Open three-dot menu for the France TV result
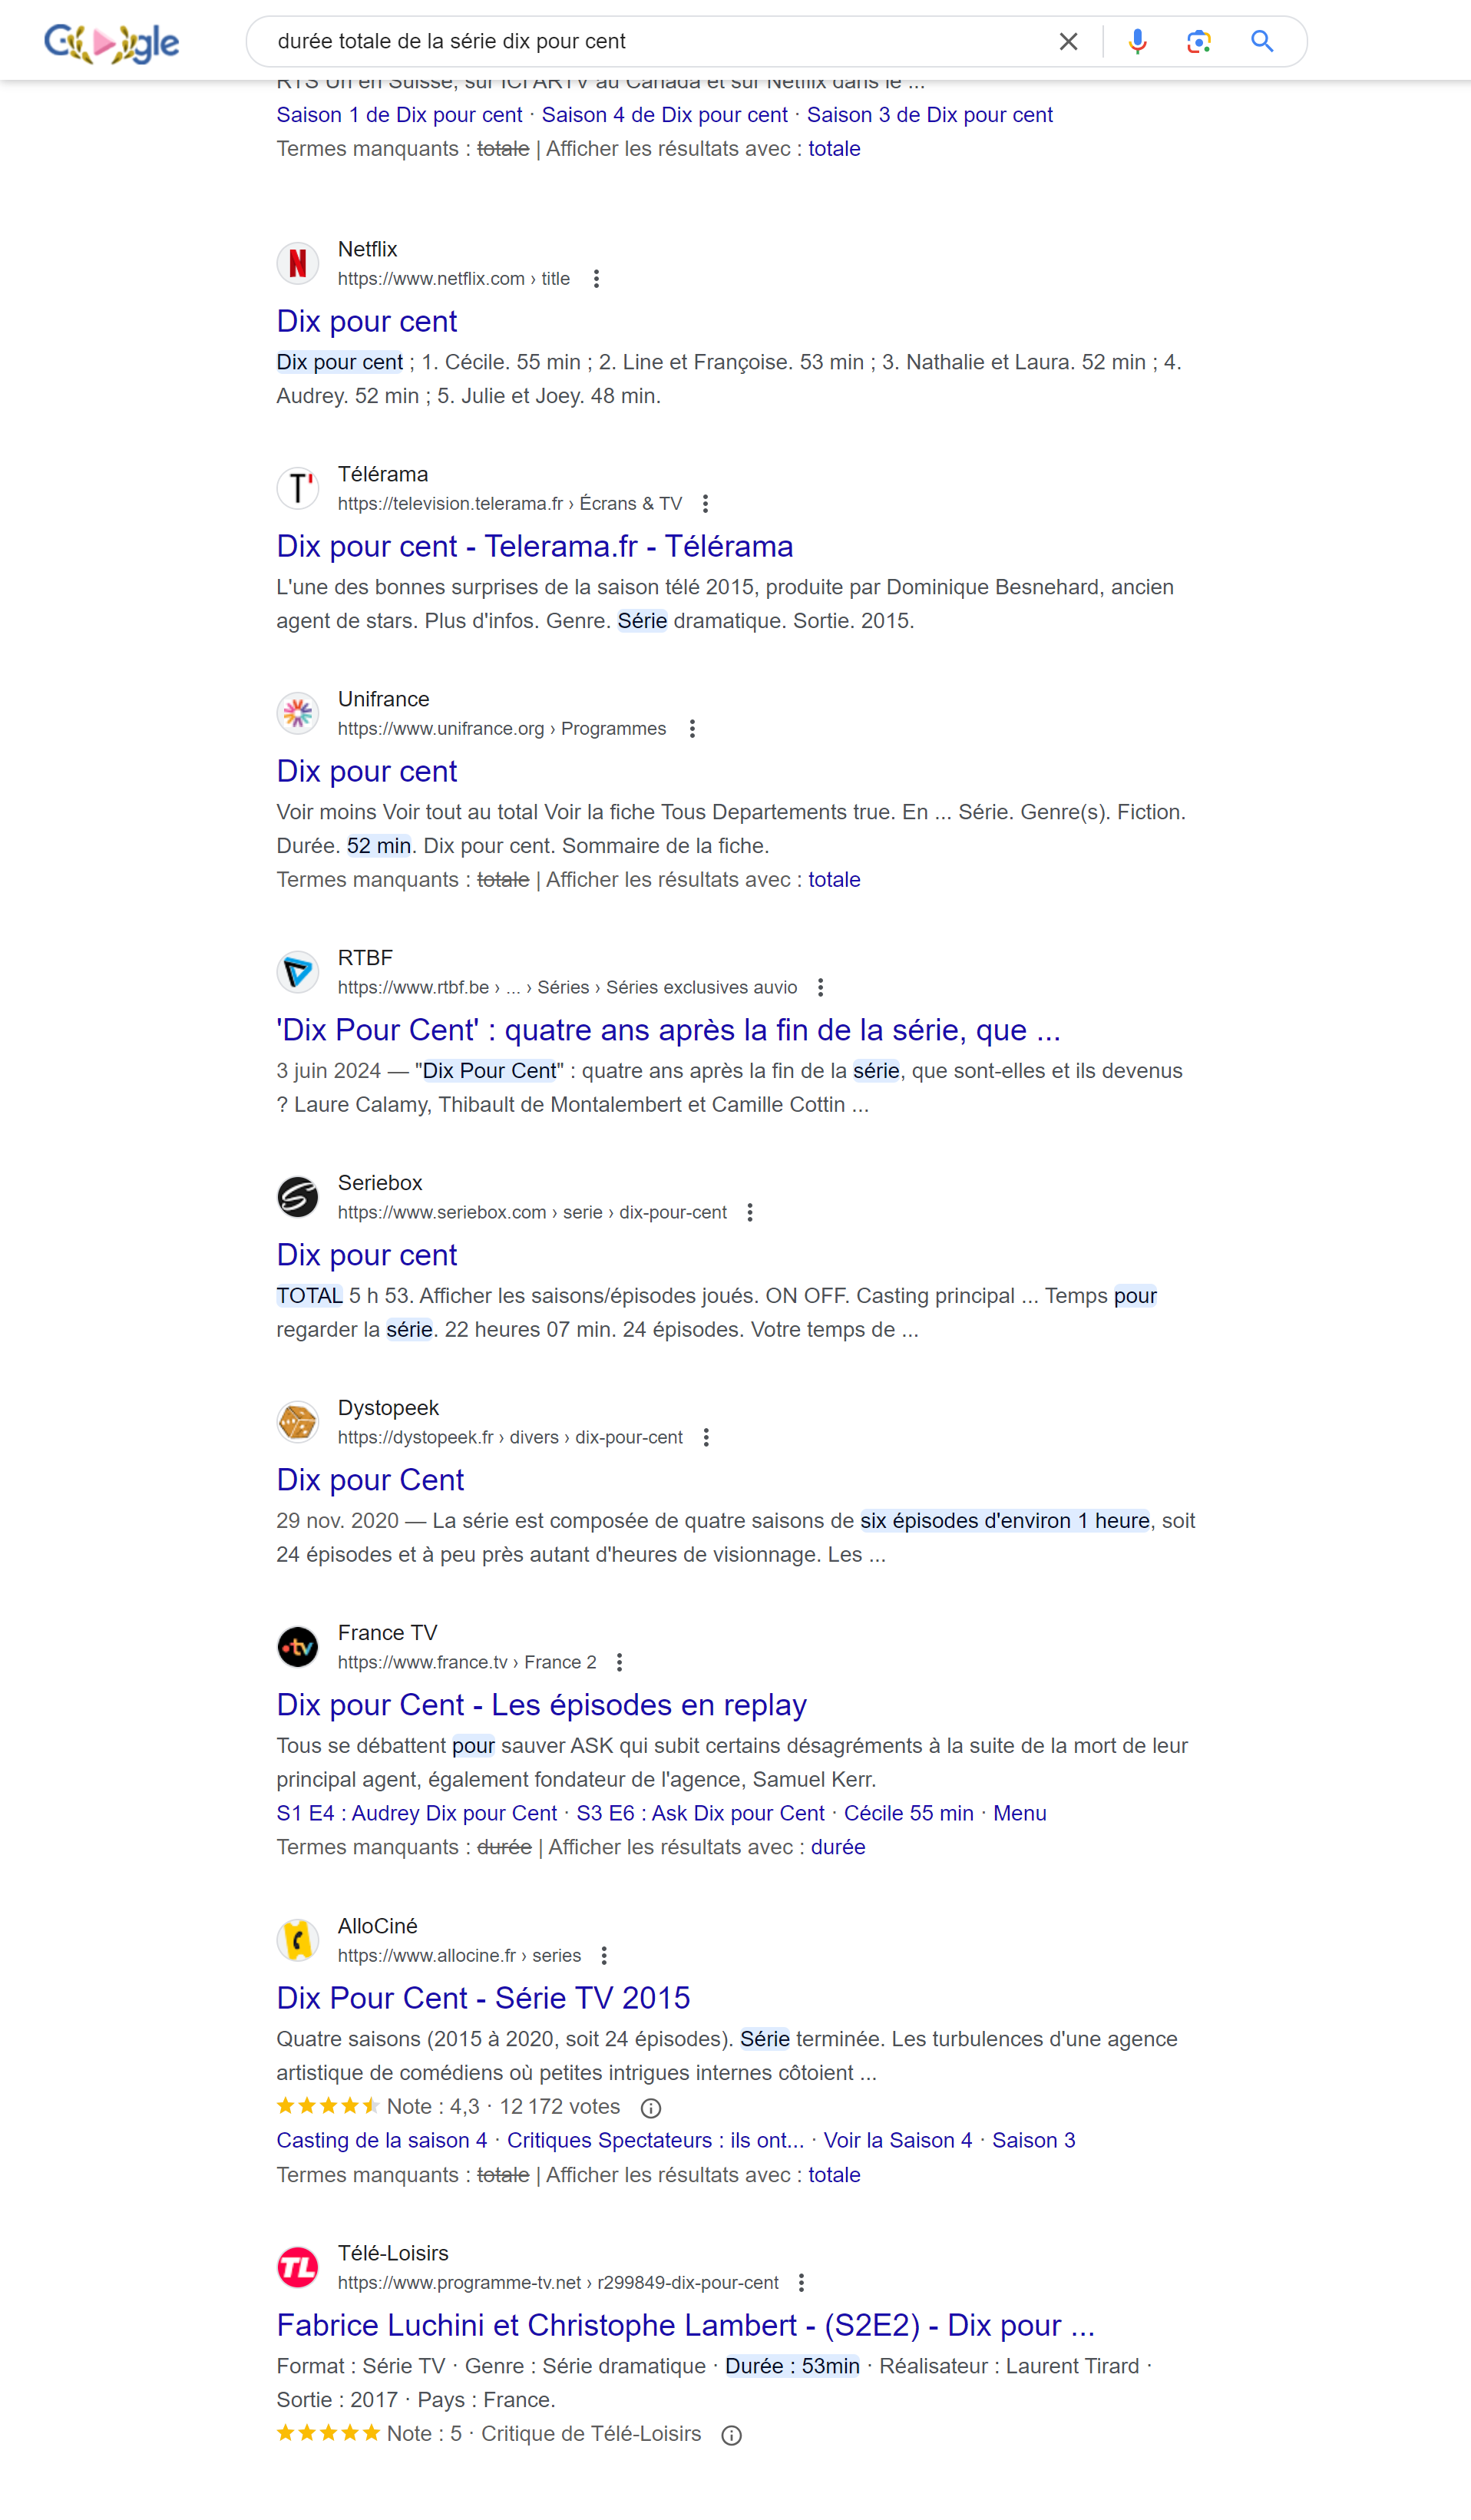 coord(619,1663)
